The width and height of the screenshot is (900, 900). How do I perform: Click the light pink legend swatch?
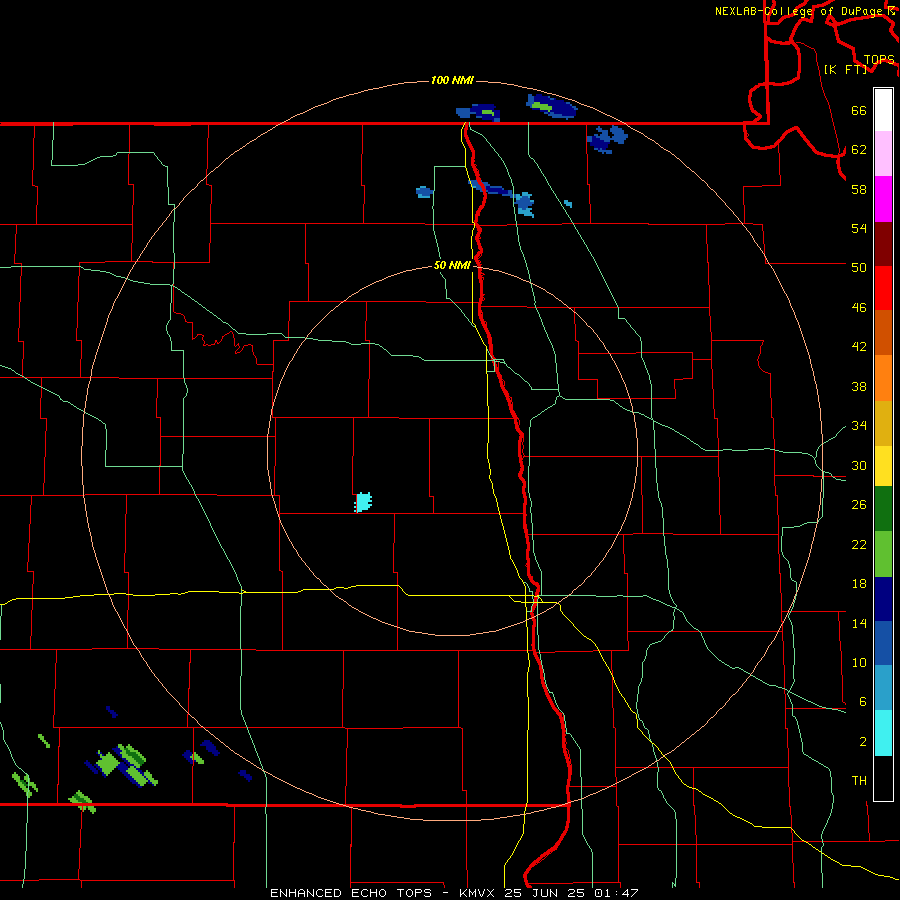(883, 154)
